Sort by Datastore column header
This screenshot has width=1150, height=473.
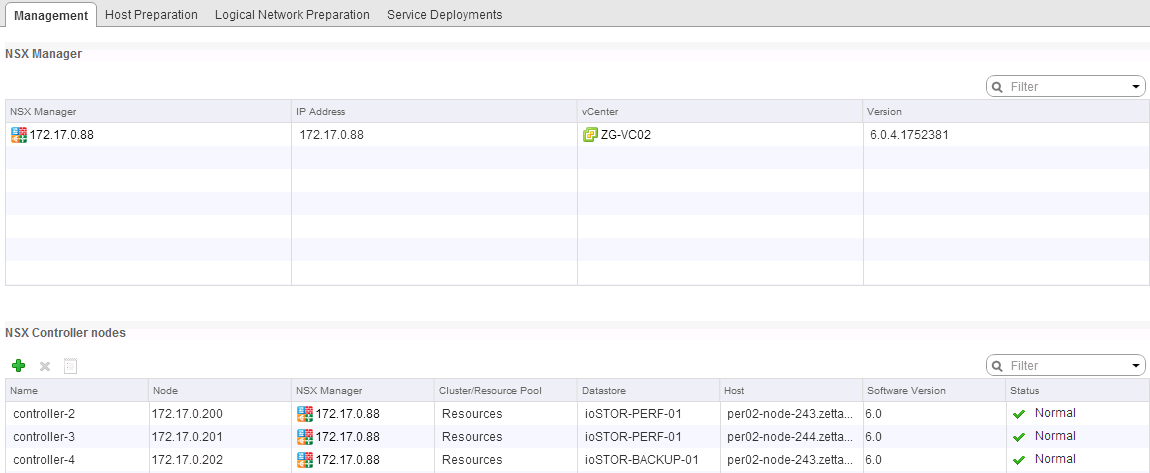(648, 390)
